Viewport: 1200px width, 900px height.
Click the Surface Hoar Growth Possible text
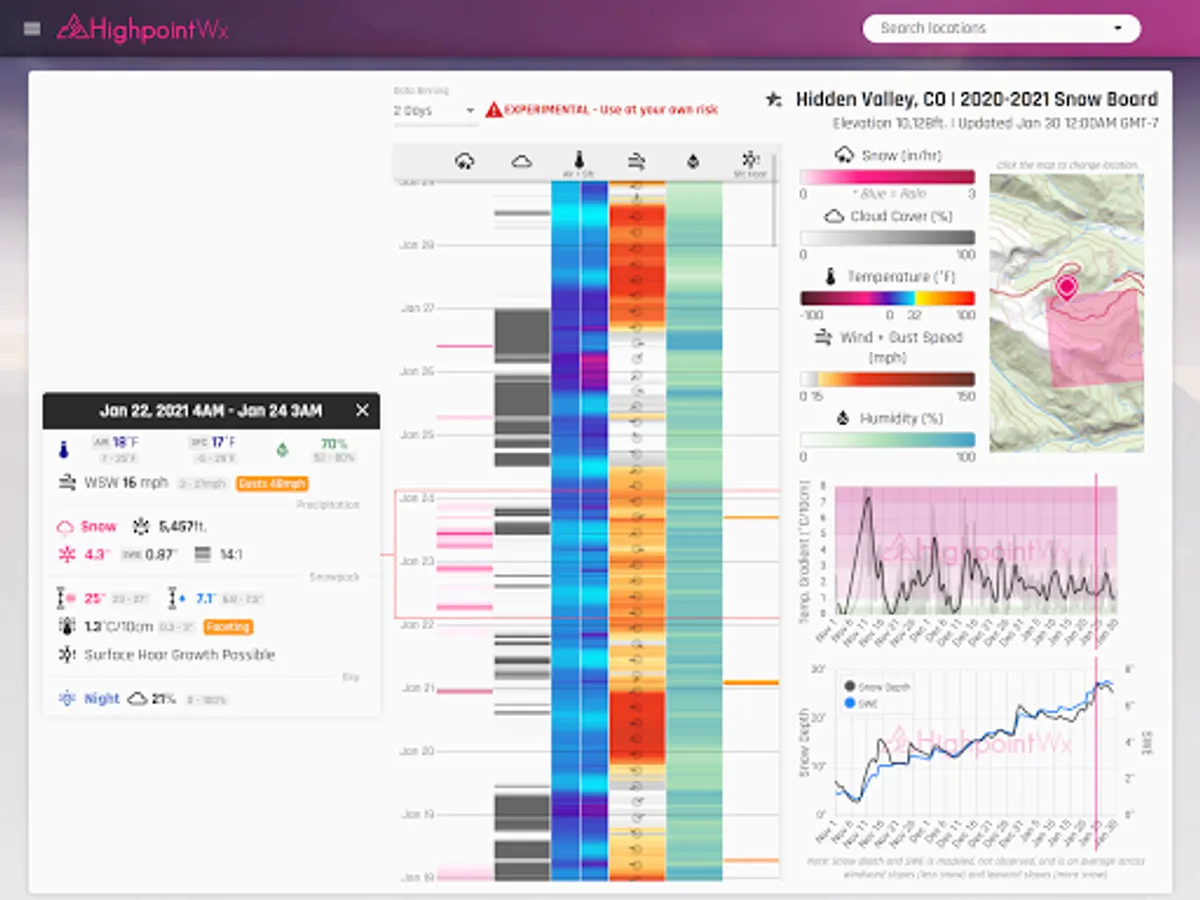click(x=179, y=655)
